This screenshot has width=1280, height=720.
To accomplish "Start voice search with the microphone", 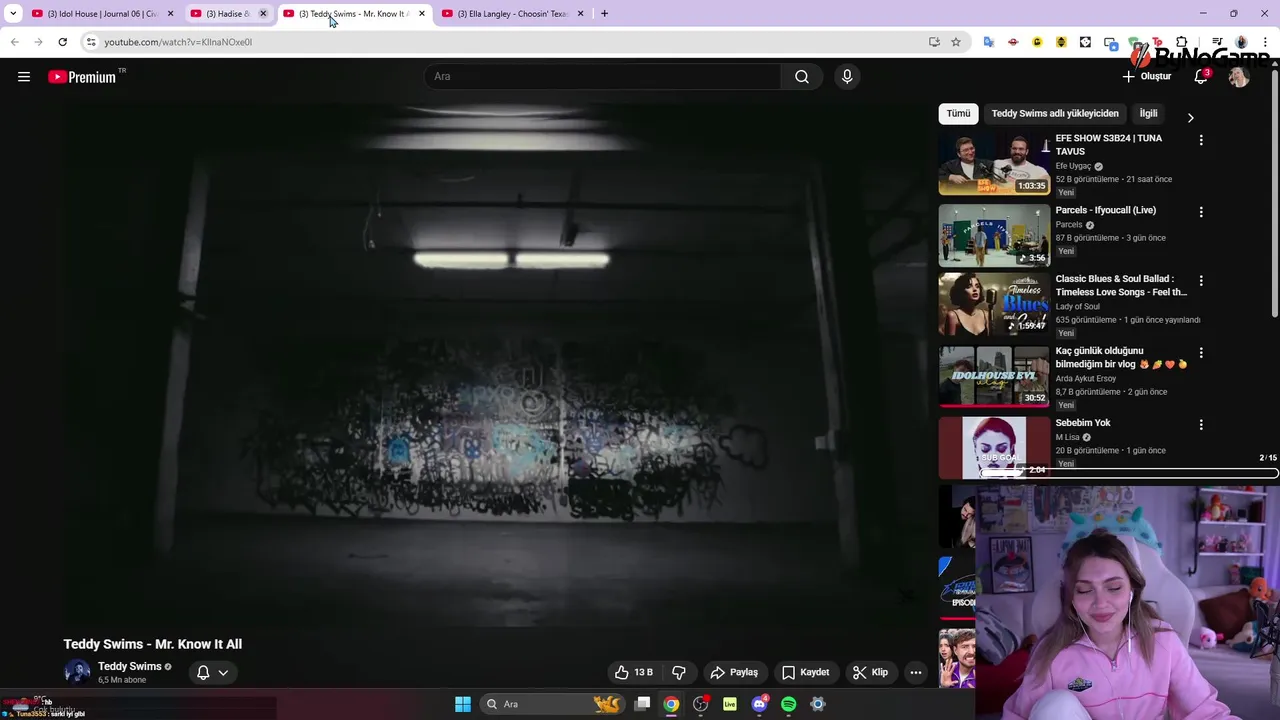I will (x=847, y=77).
